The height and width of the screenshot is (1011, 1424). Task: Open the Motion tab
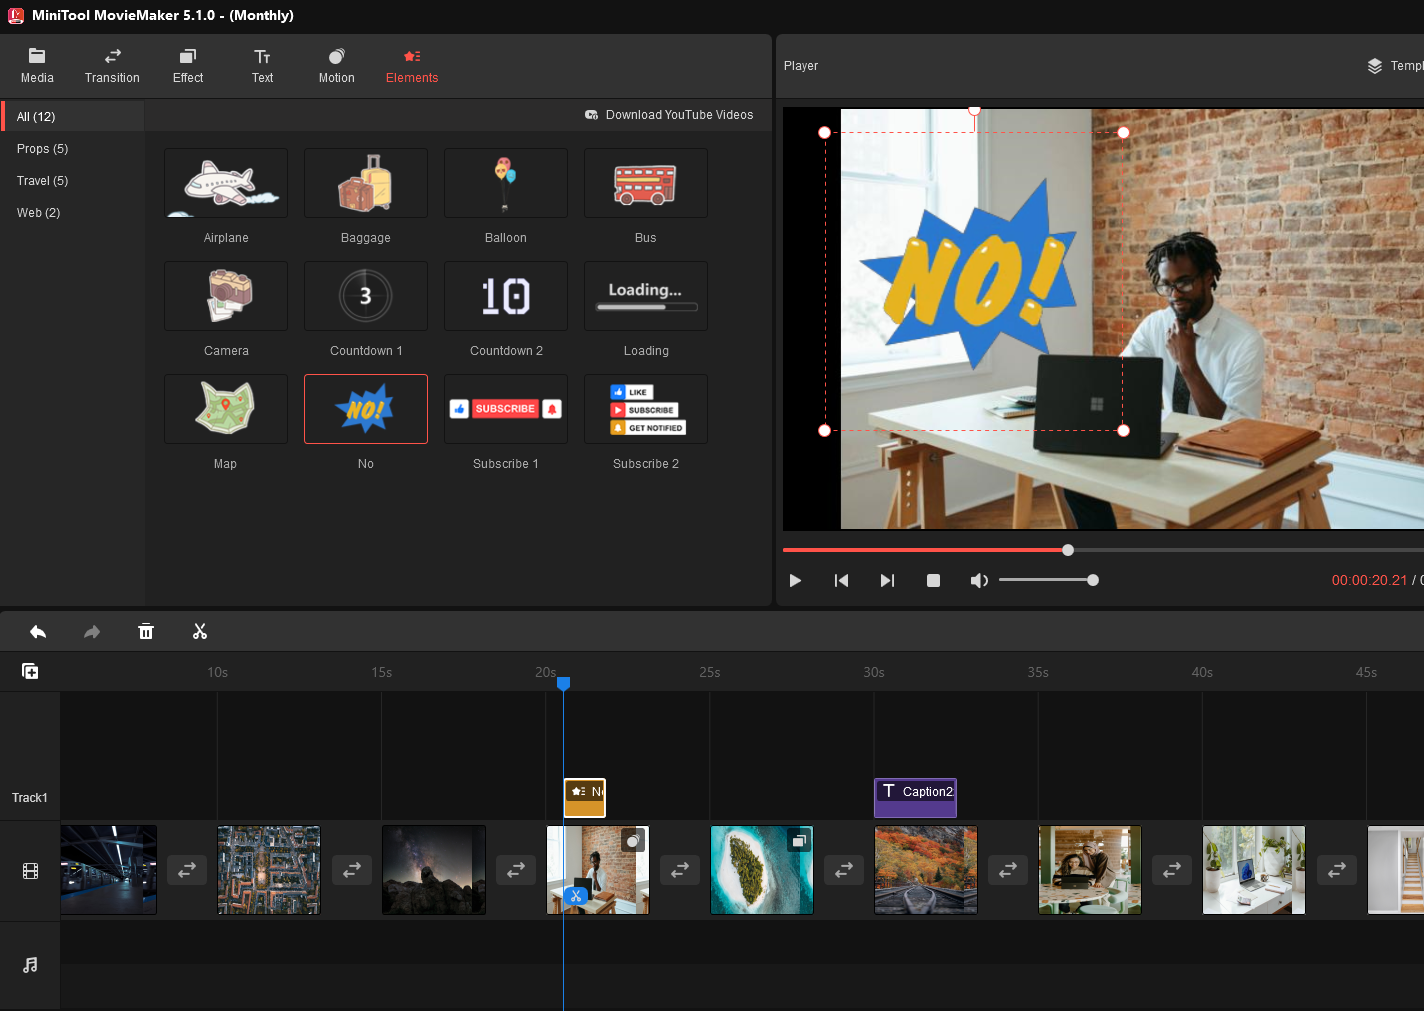pyautogui.click(x=336, y=66)
